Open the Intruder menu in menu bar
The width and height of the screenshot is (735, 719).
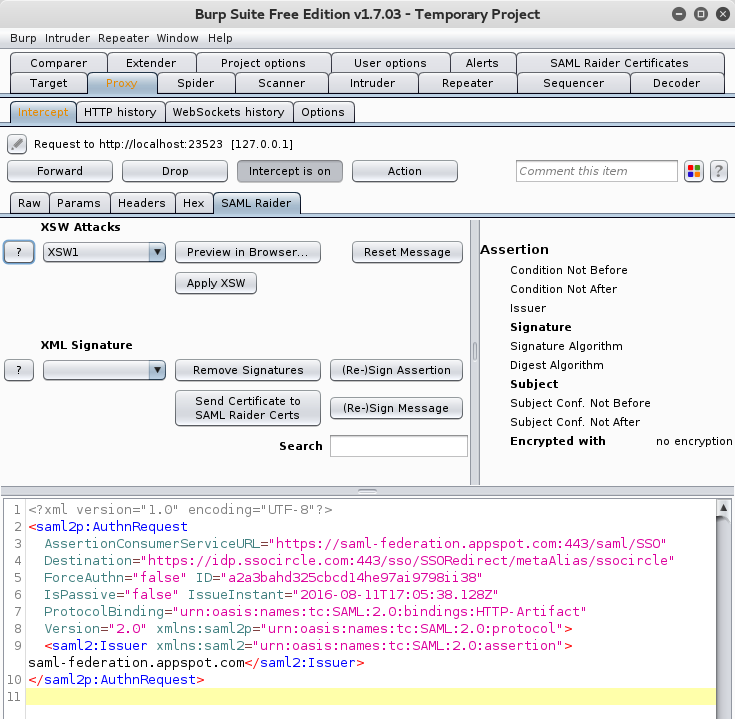(67, 38)
